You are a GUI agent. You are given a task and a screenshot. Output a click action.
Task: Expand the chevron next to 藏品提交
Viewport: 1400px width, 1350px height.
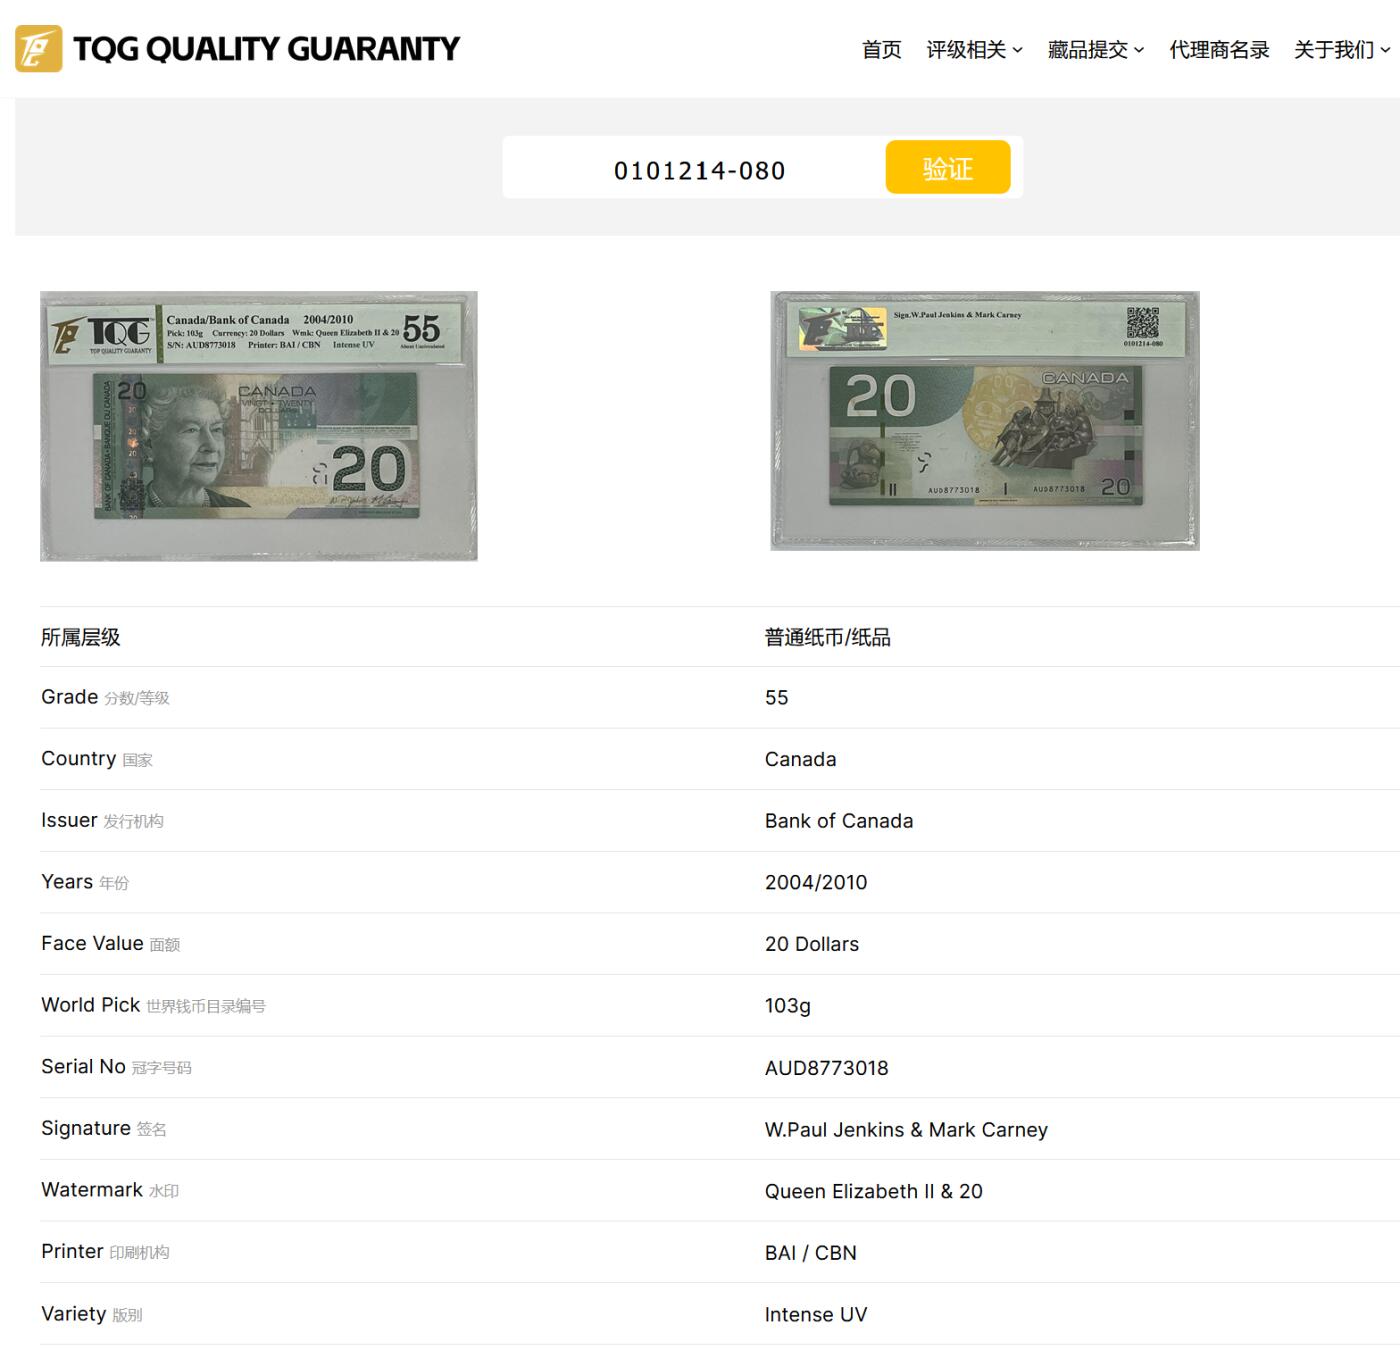[1139, 50]
